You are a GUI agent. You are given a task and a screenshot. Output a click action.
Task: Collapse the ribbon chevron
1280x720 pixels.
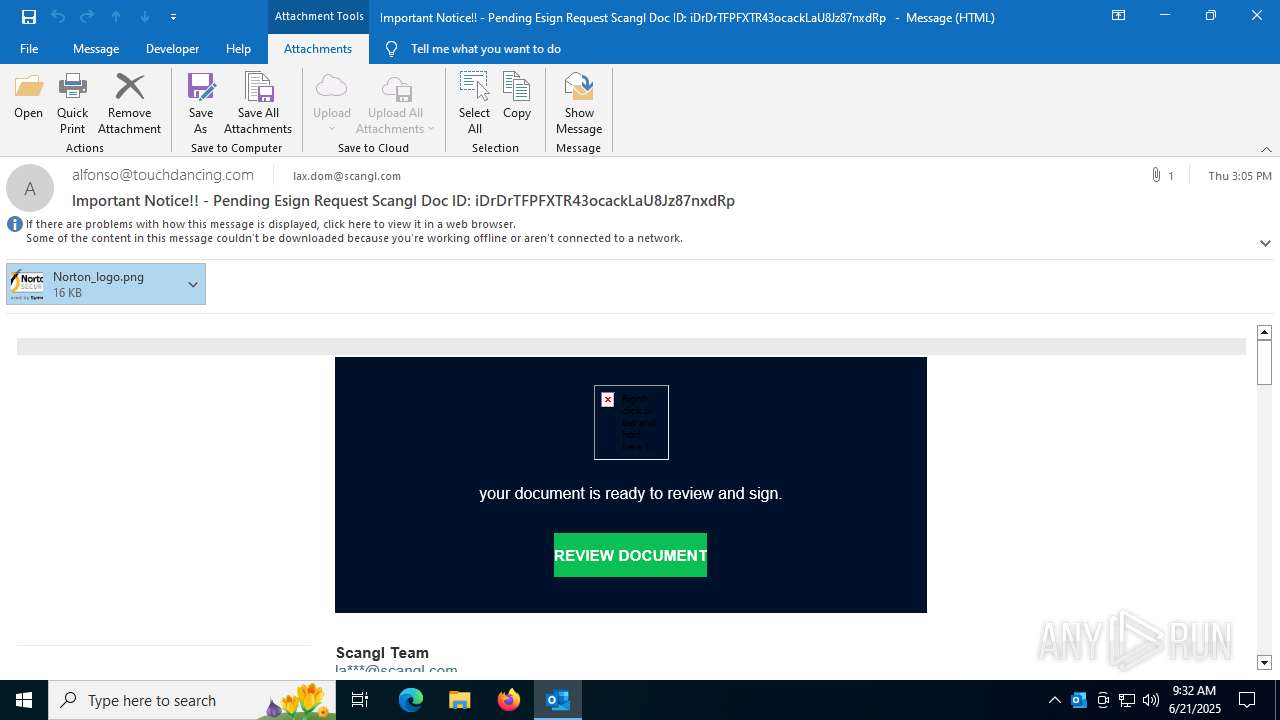coord(1266,149)
